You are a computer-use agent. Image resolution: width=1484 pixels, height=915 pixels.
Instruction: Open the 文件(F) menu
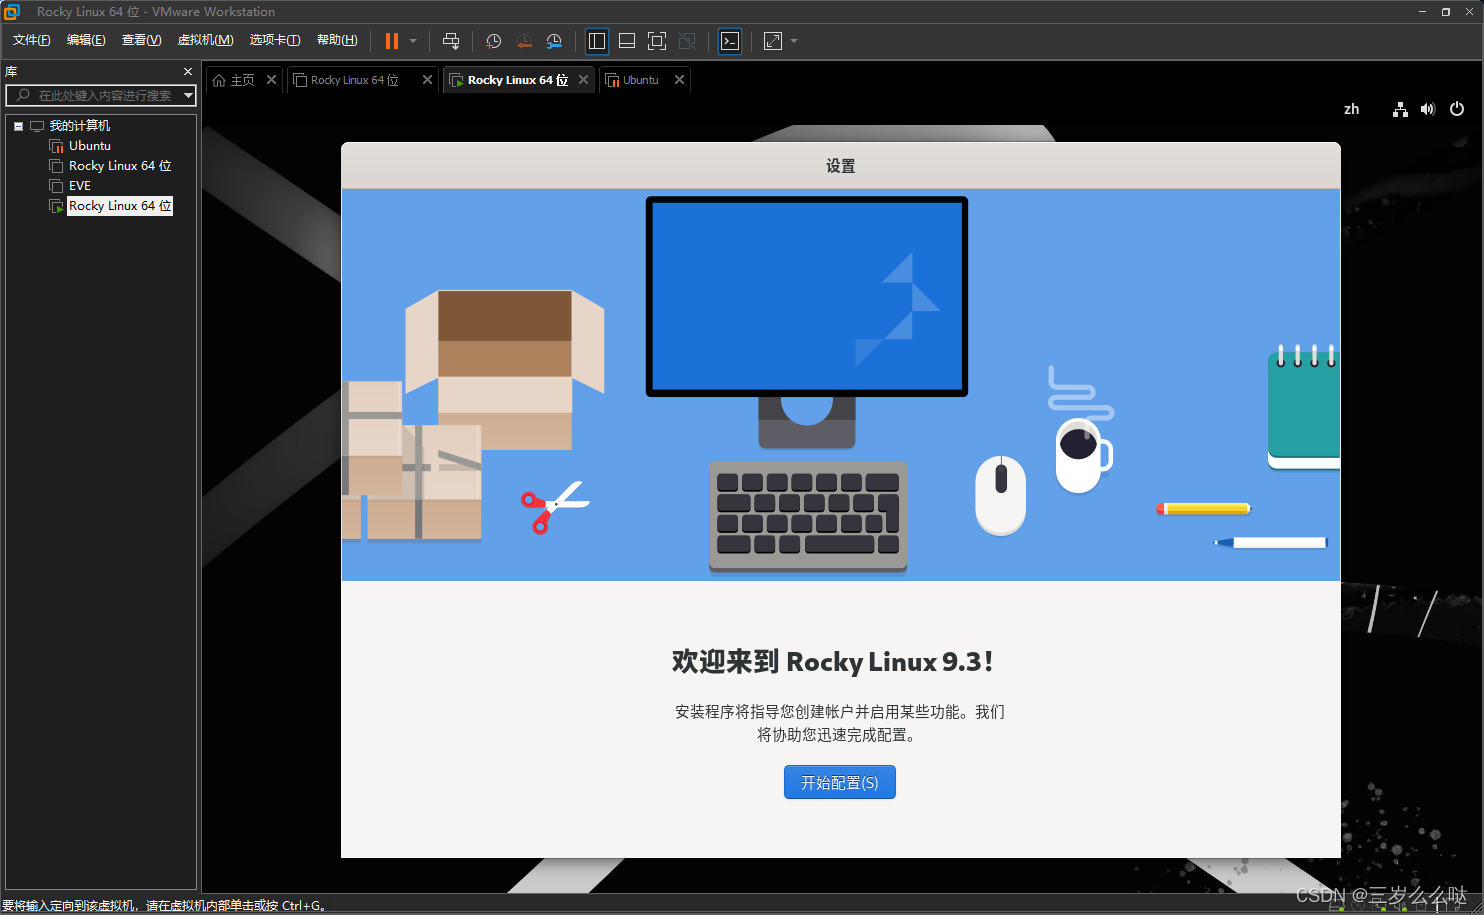tap(32, 40)
